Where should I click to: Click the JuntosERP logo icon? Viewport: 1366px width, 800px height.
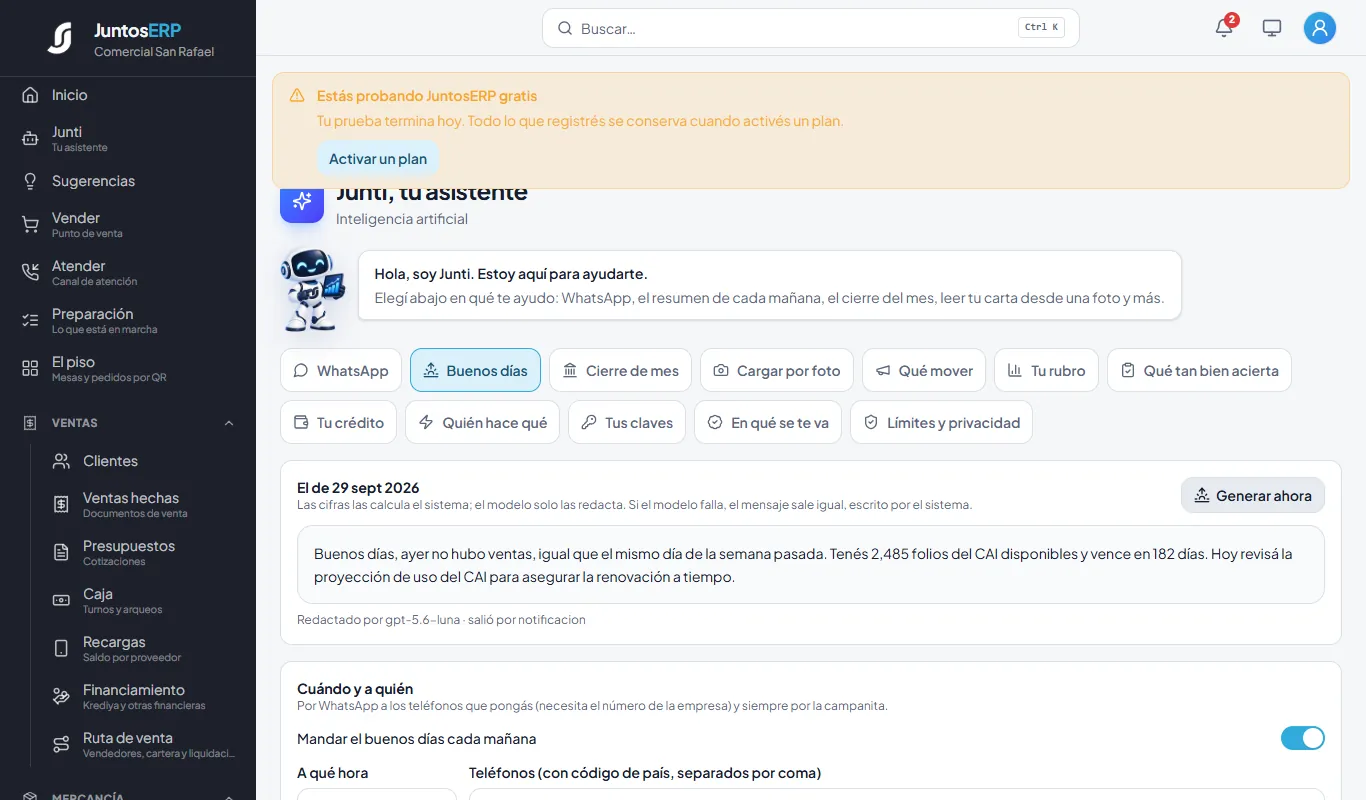point(60,38)
